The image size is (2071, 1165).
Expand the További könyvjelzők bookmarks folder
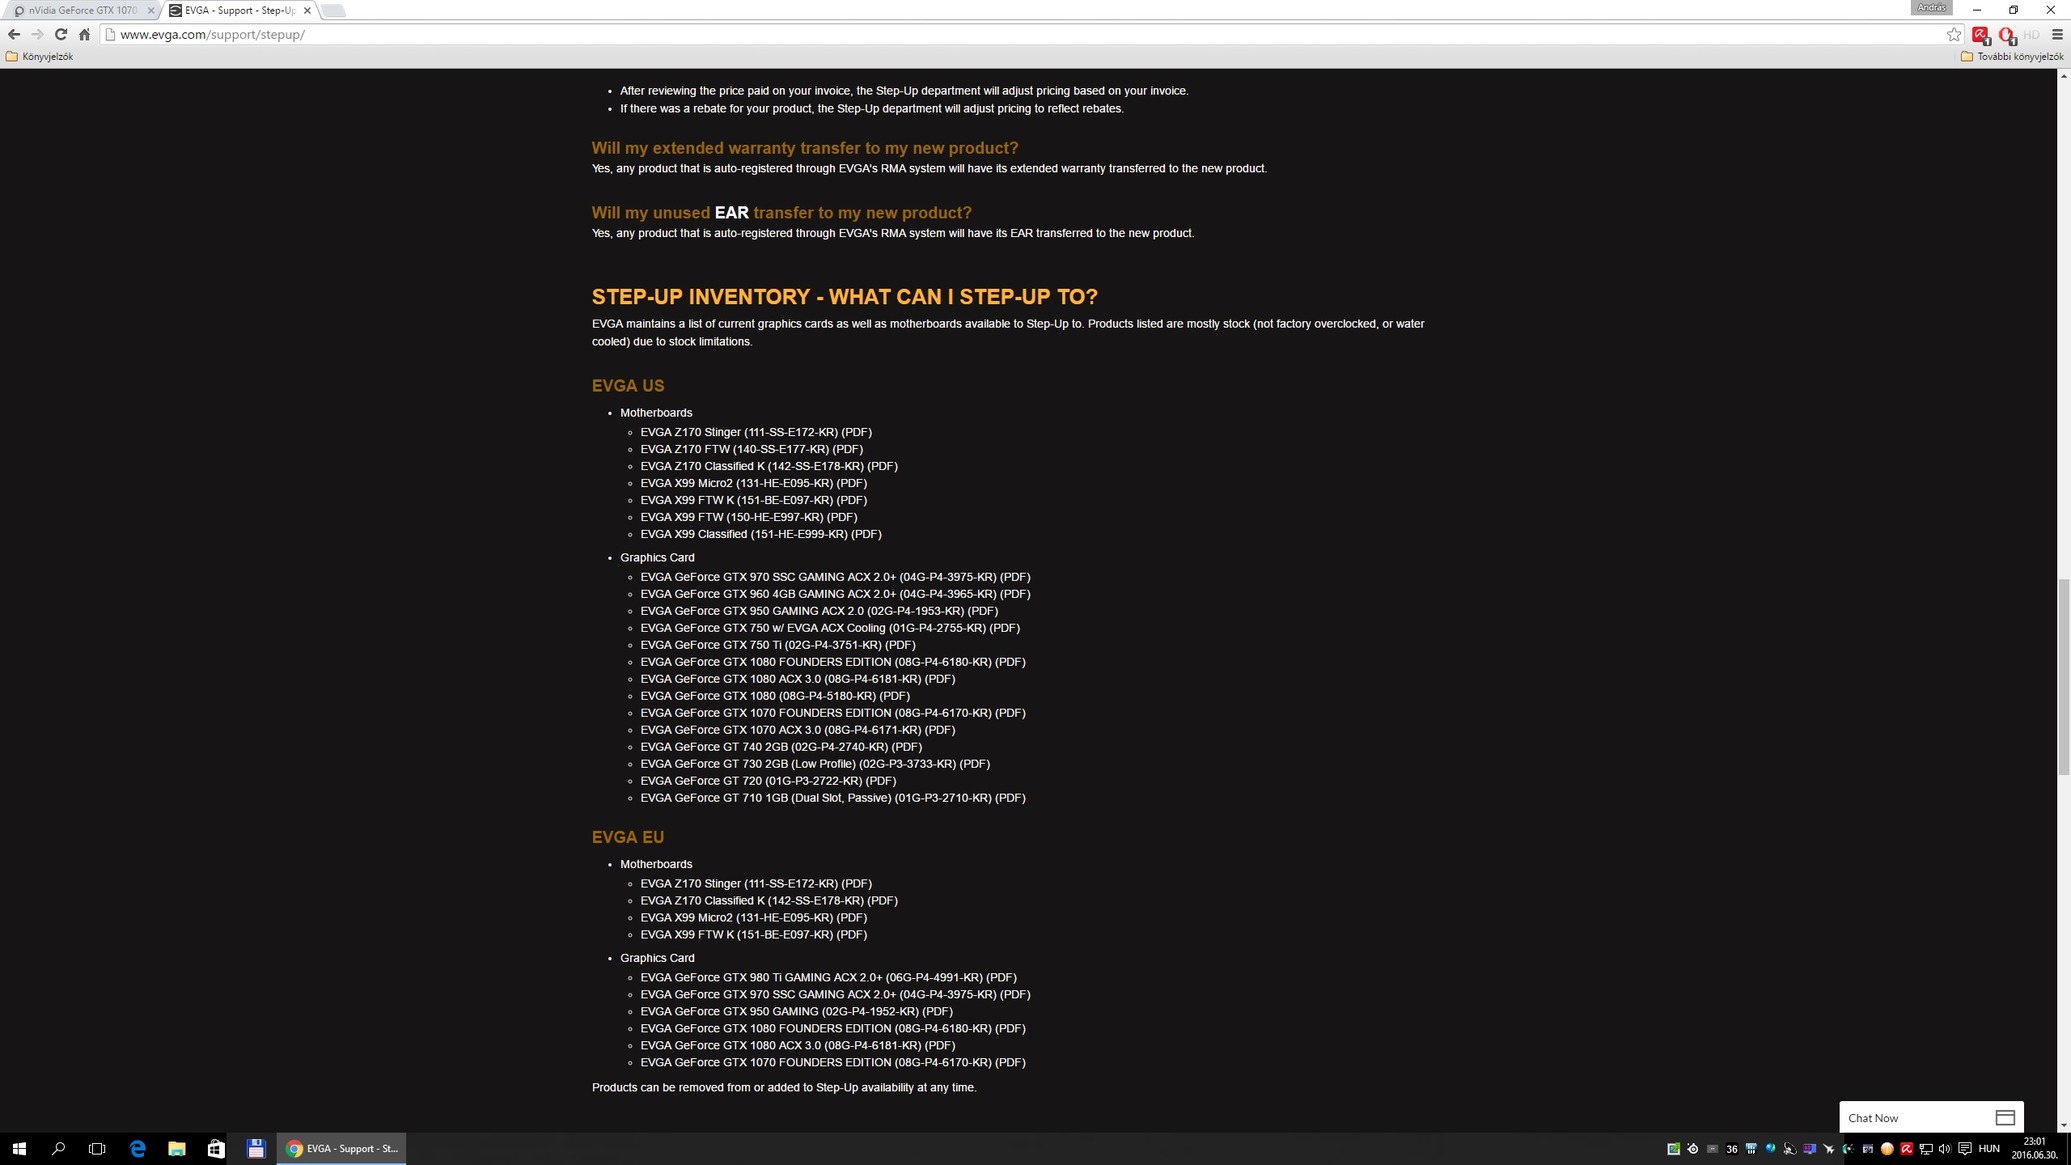click(x=2012, y=57)
